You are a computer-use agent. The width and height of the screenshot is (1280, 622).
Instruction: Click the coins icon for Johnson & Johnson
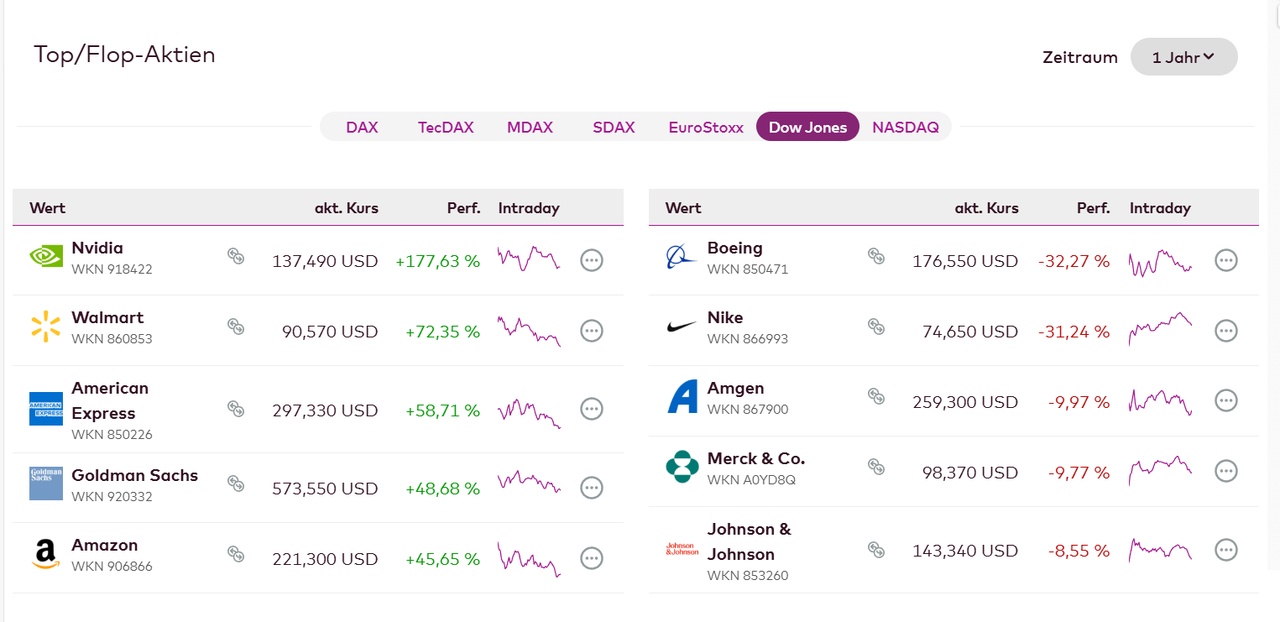click(876, 549)
